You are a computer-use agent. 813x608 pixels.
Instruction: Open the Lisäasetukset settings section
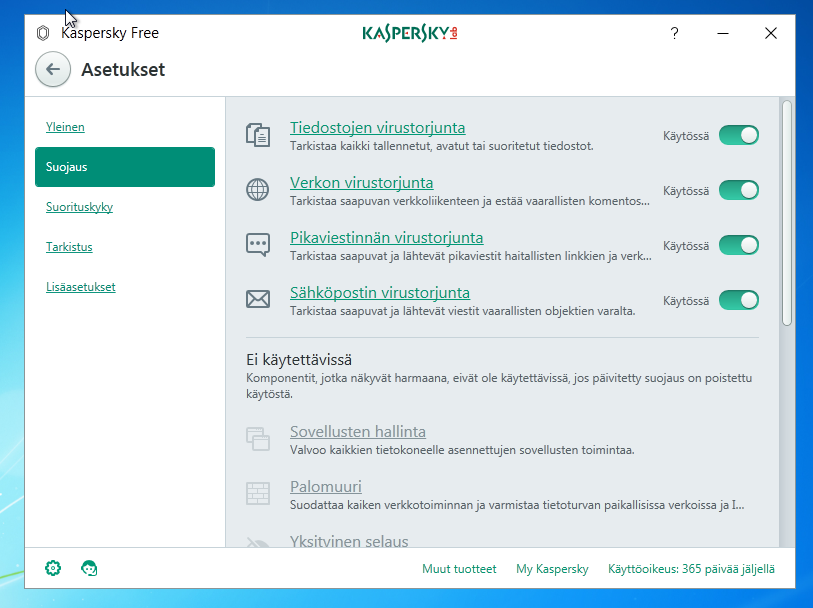coord(80,287)
